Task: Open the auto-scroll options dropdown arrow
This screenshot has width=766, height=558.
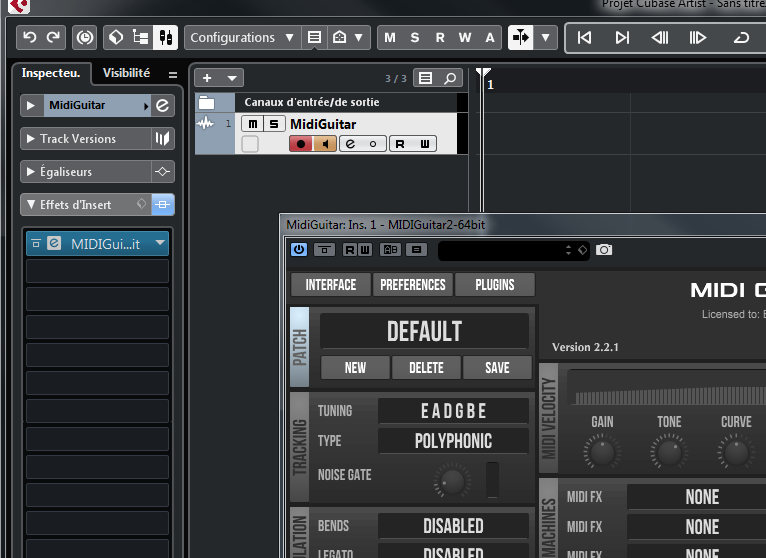Action: 545,38
